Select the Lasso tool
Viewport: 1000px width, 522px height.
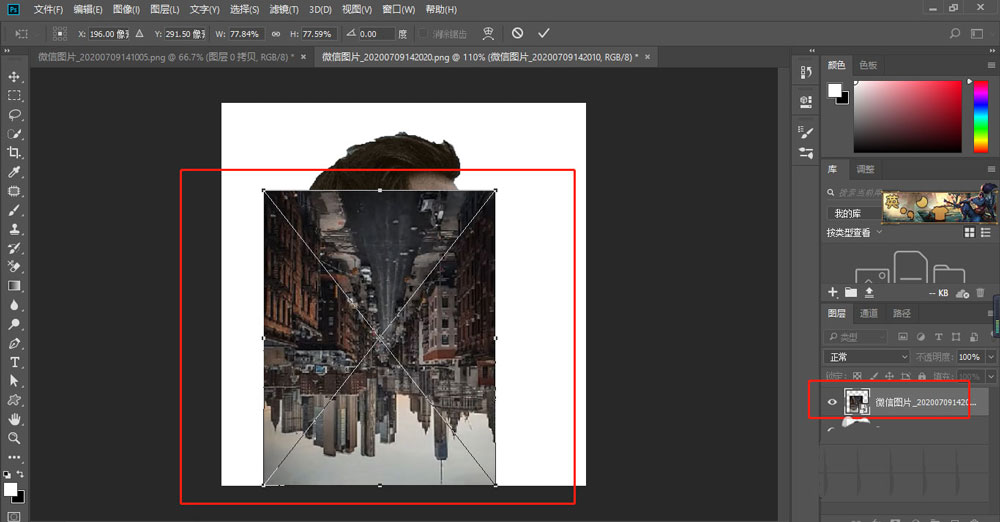point(14,115)
